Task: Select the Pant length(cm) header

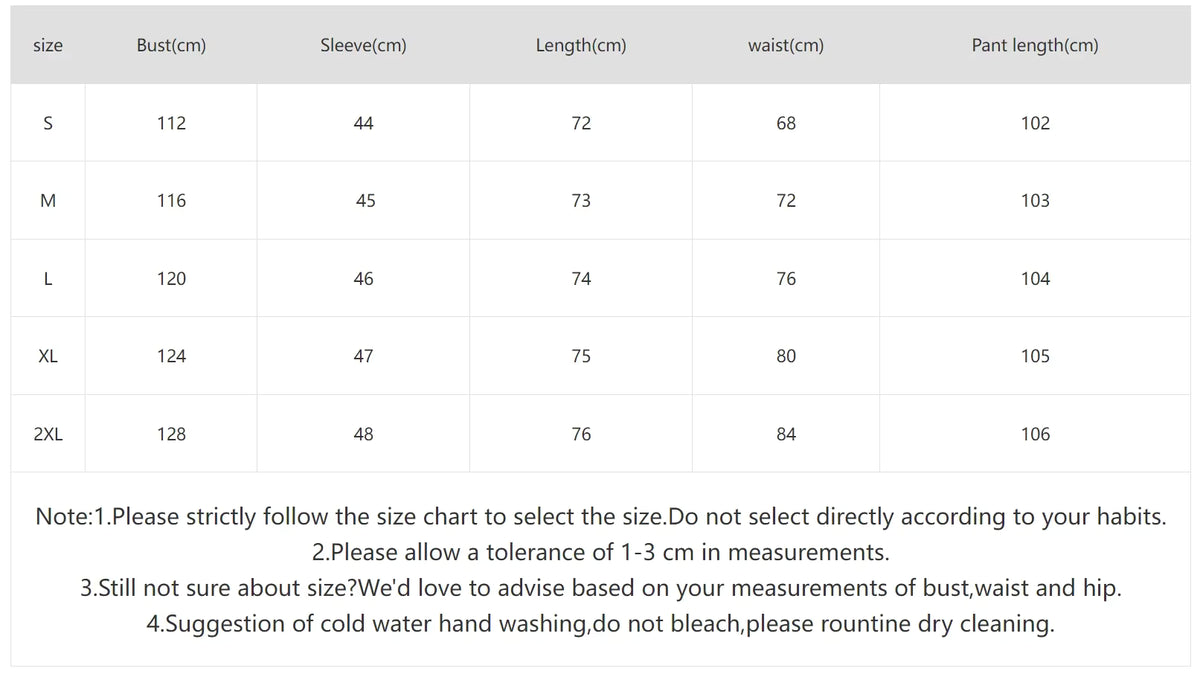Action: point(1035,45)
